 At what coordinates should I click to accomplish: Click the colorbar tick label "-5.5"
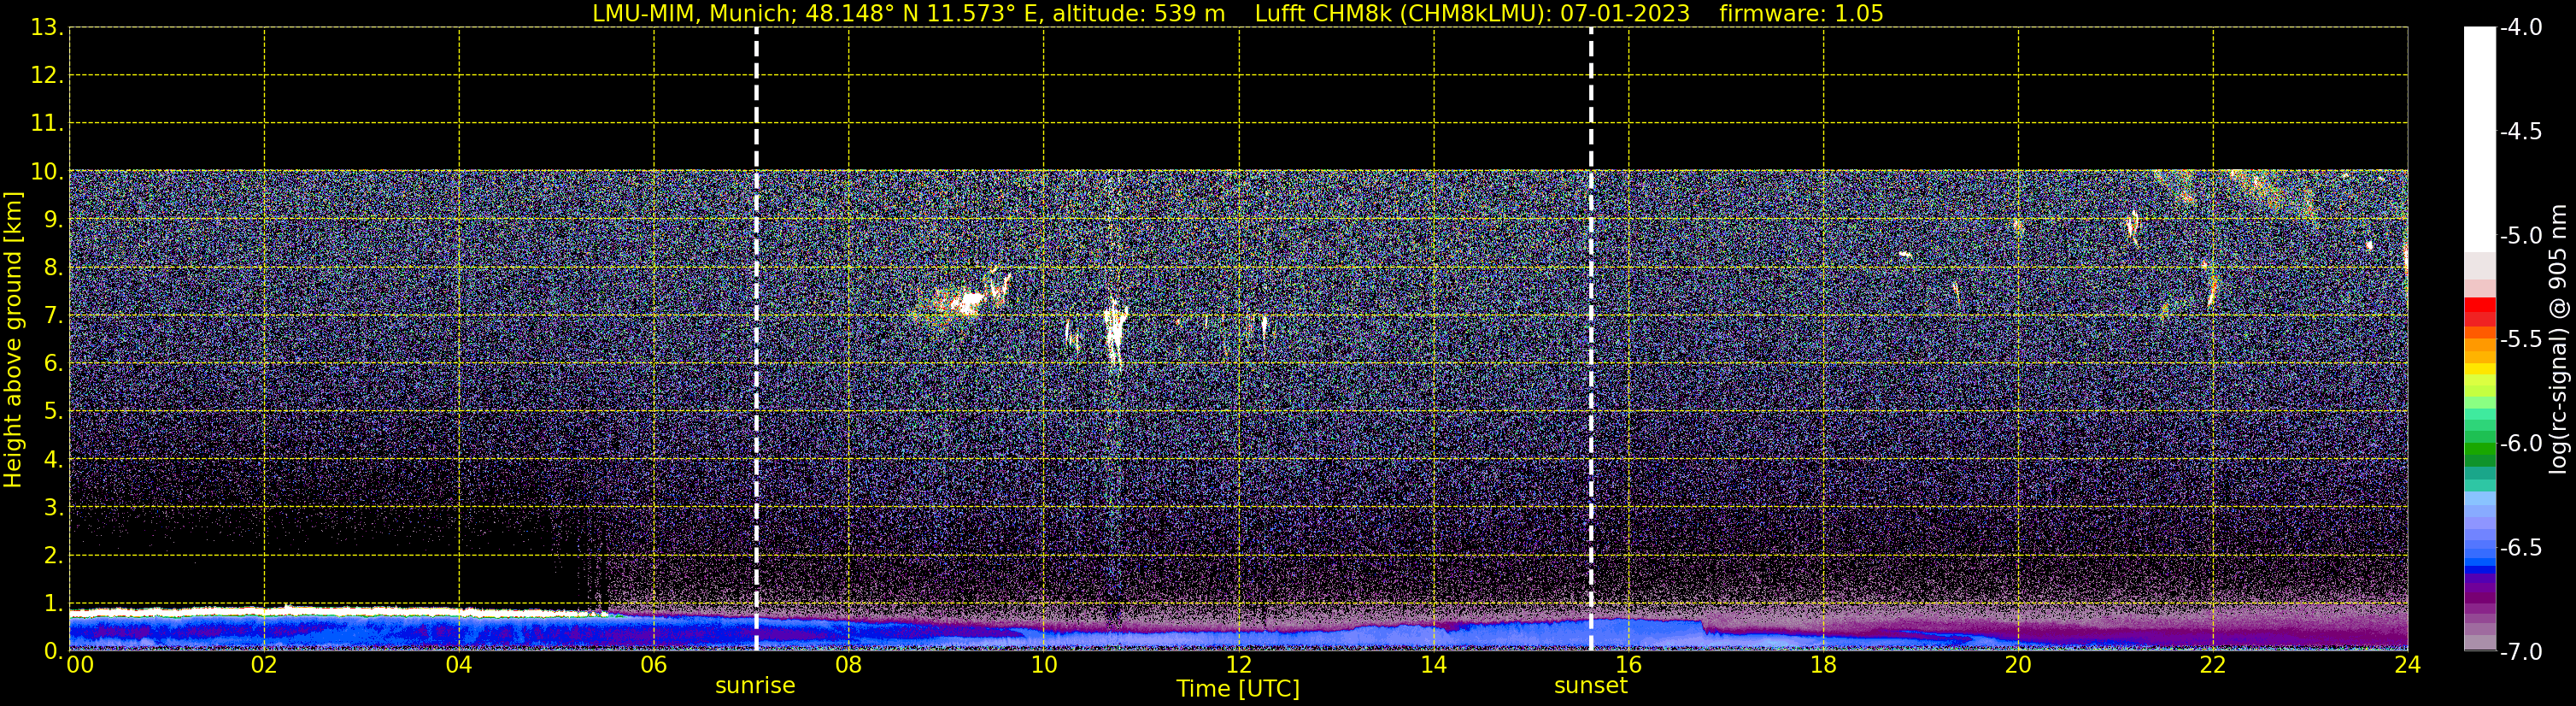click(2521, 340)
